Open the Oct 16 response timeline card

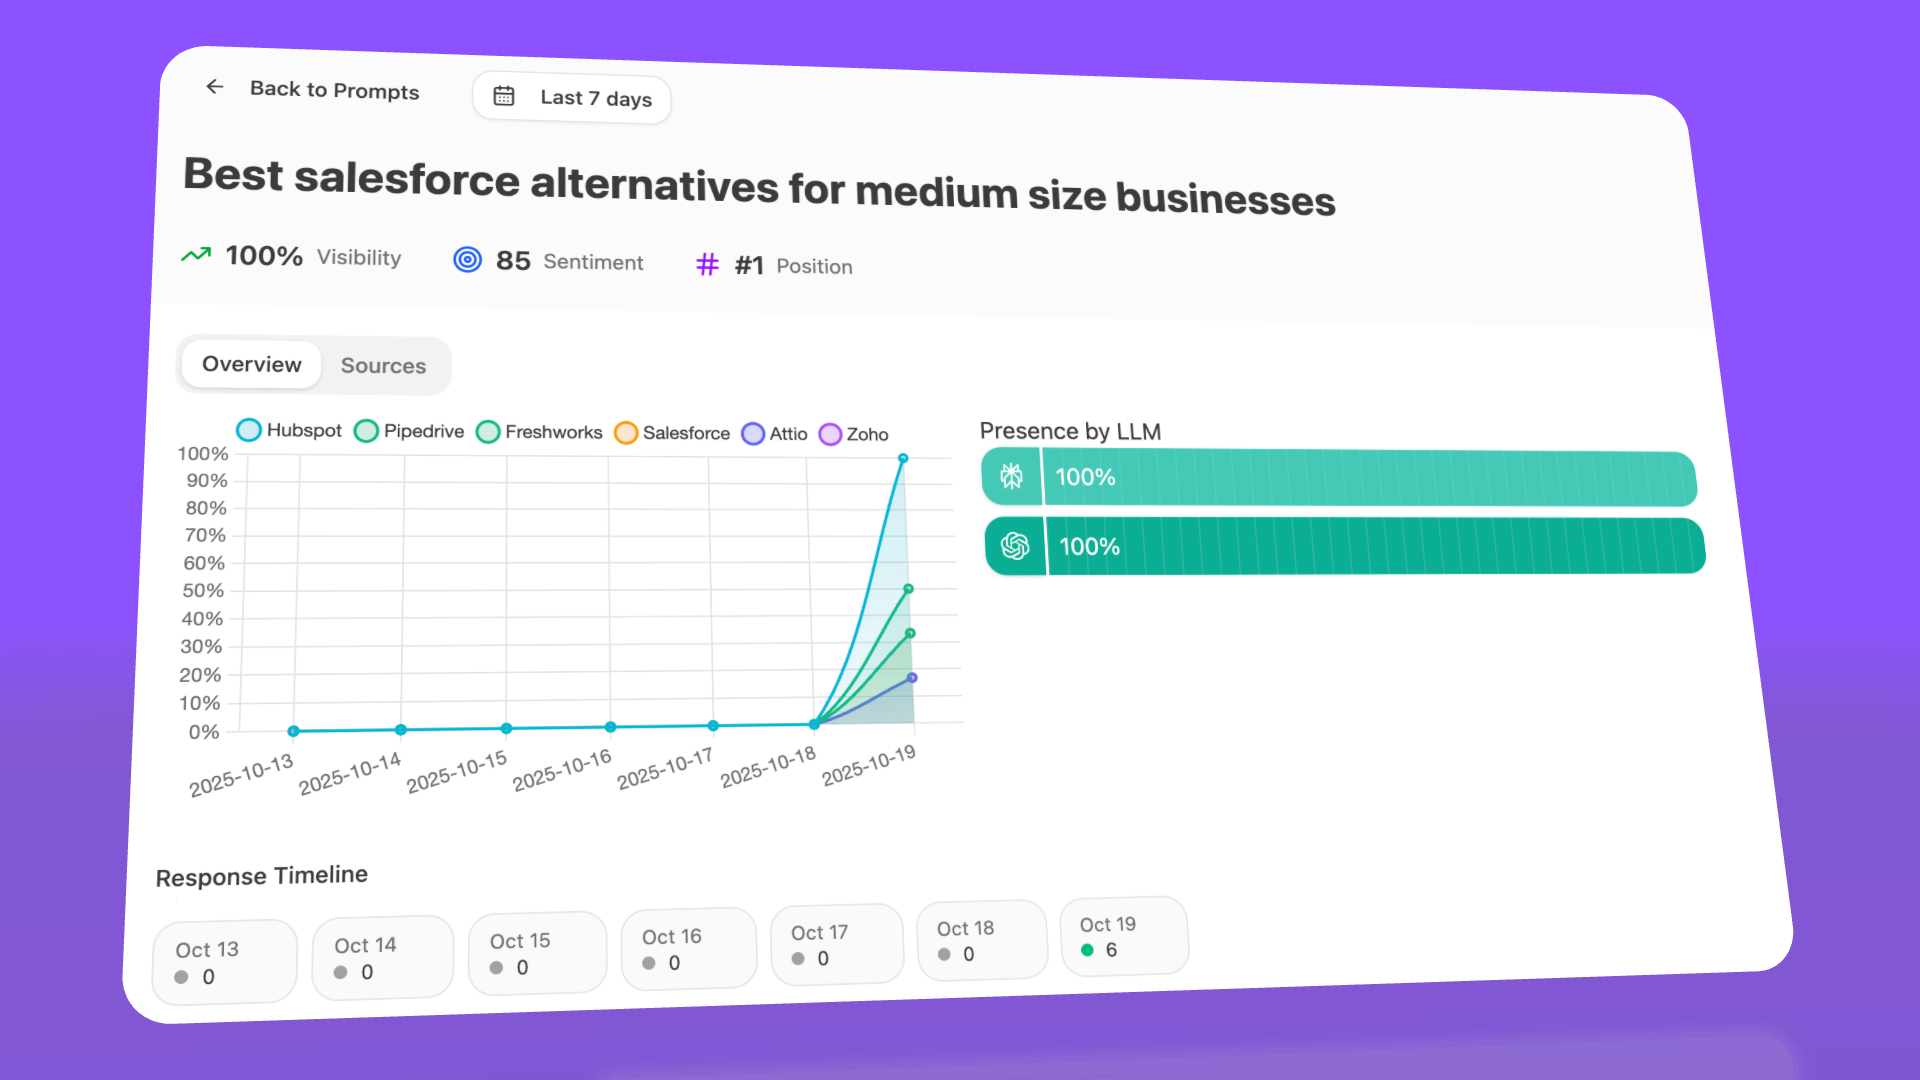[x=688, y=947]
